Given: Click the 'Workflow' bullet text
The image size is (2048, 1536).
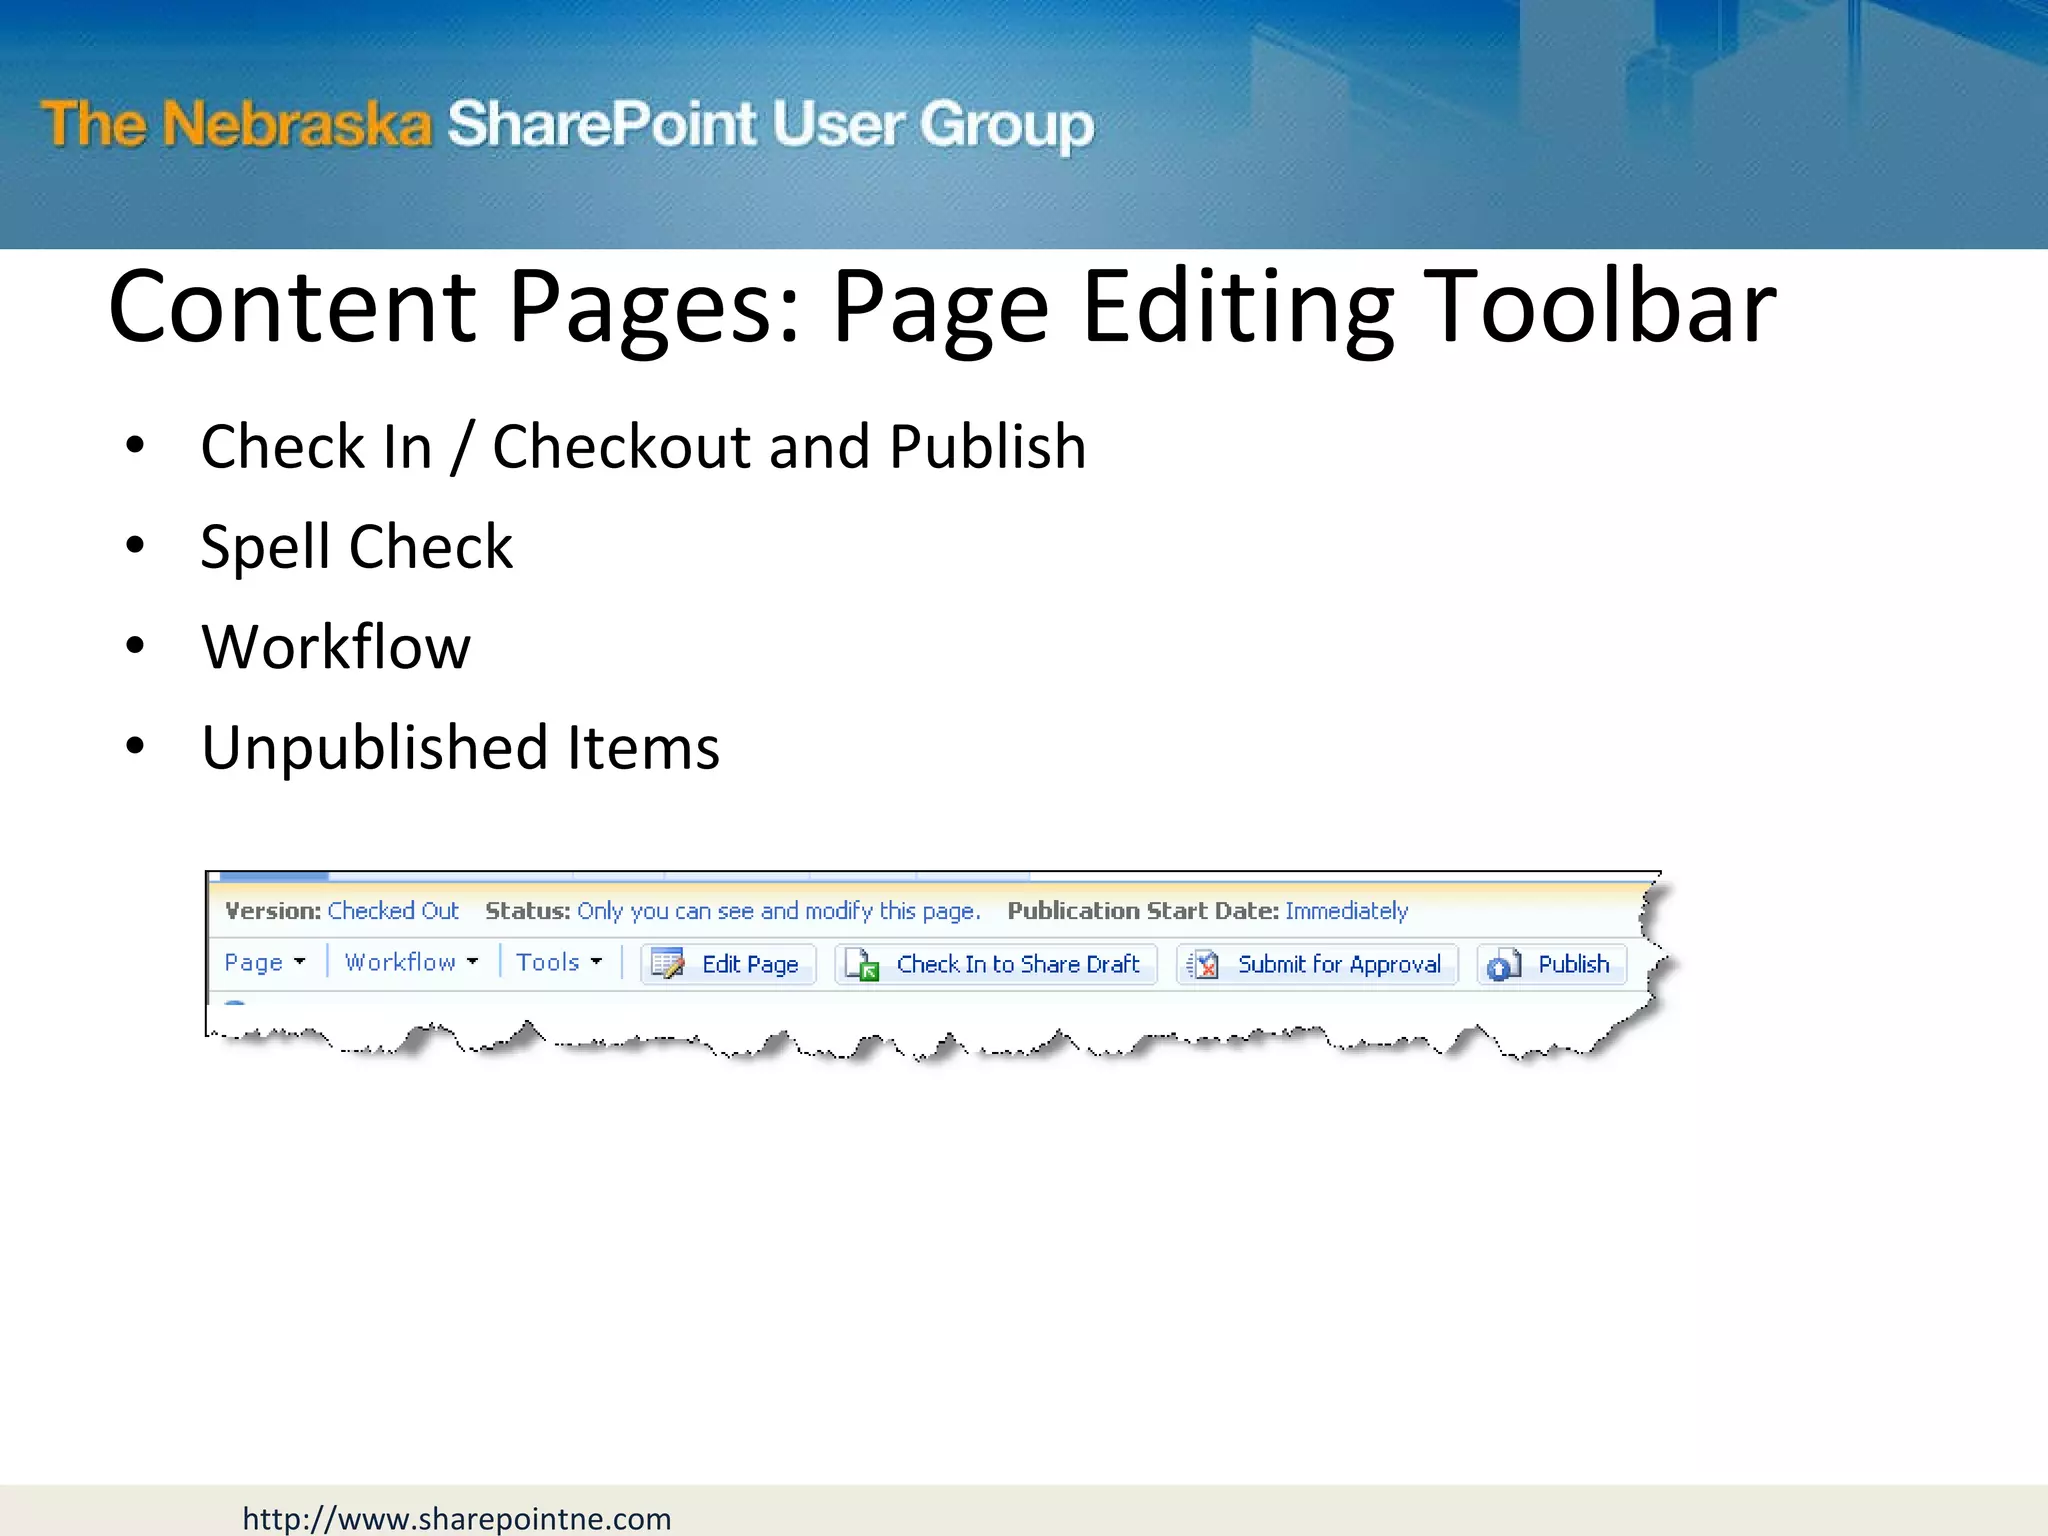Looking at the screenshot, I should pyautogui.click(x=336, y=647).
